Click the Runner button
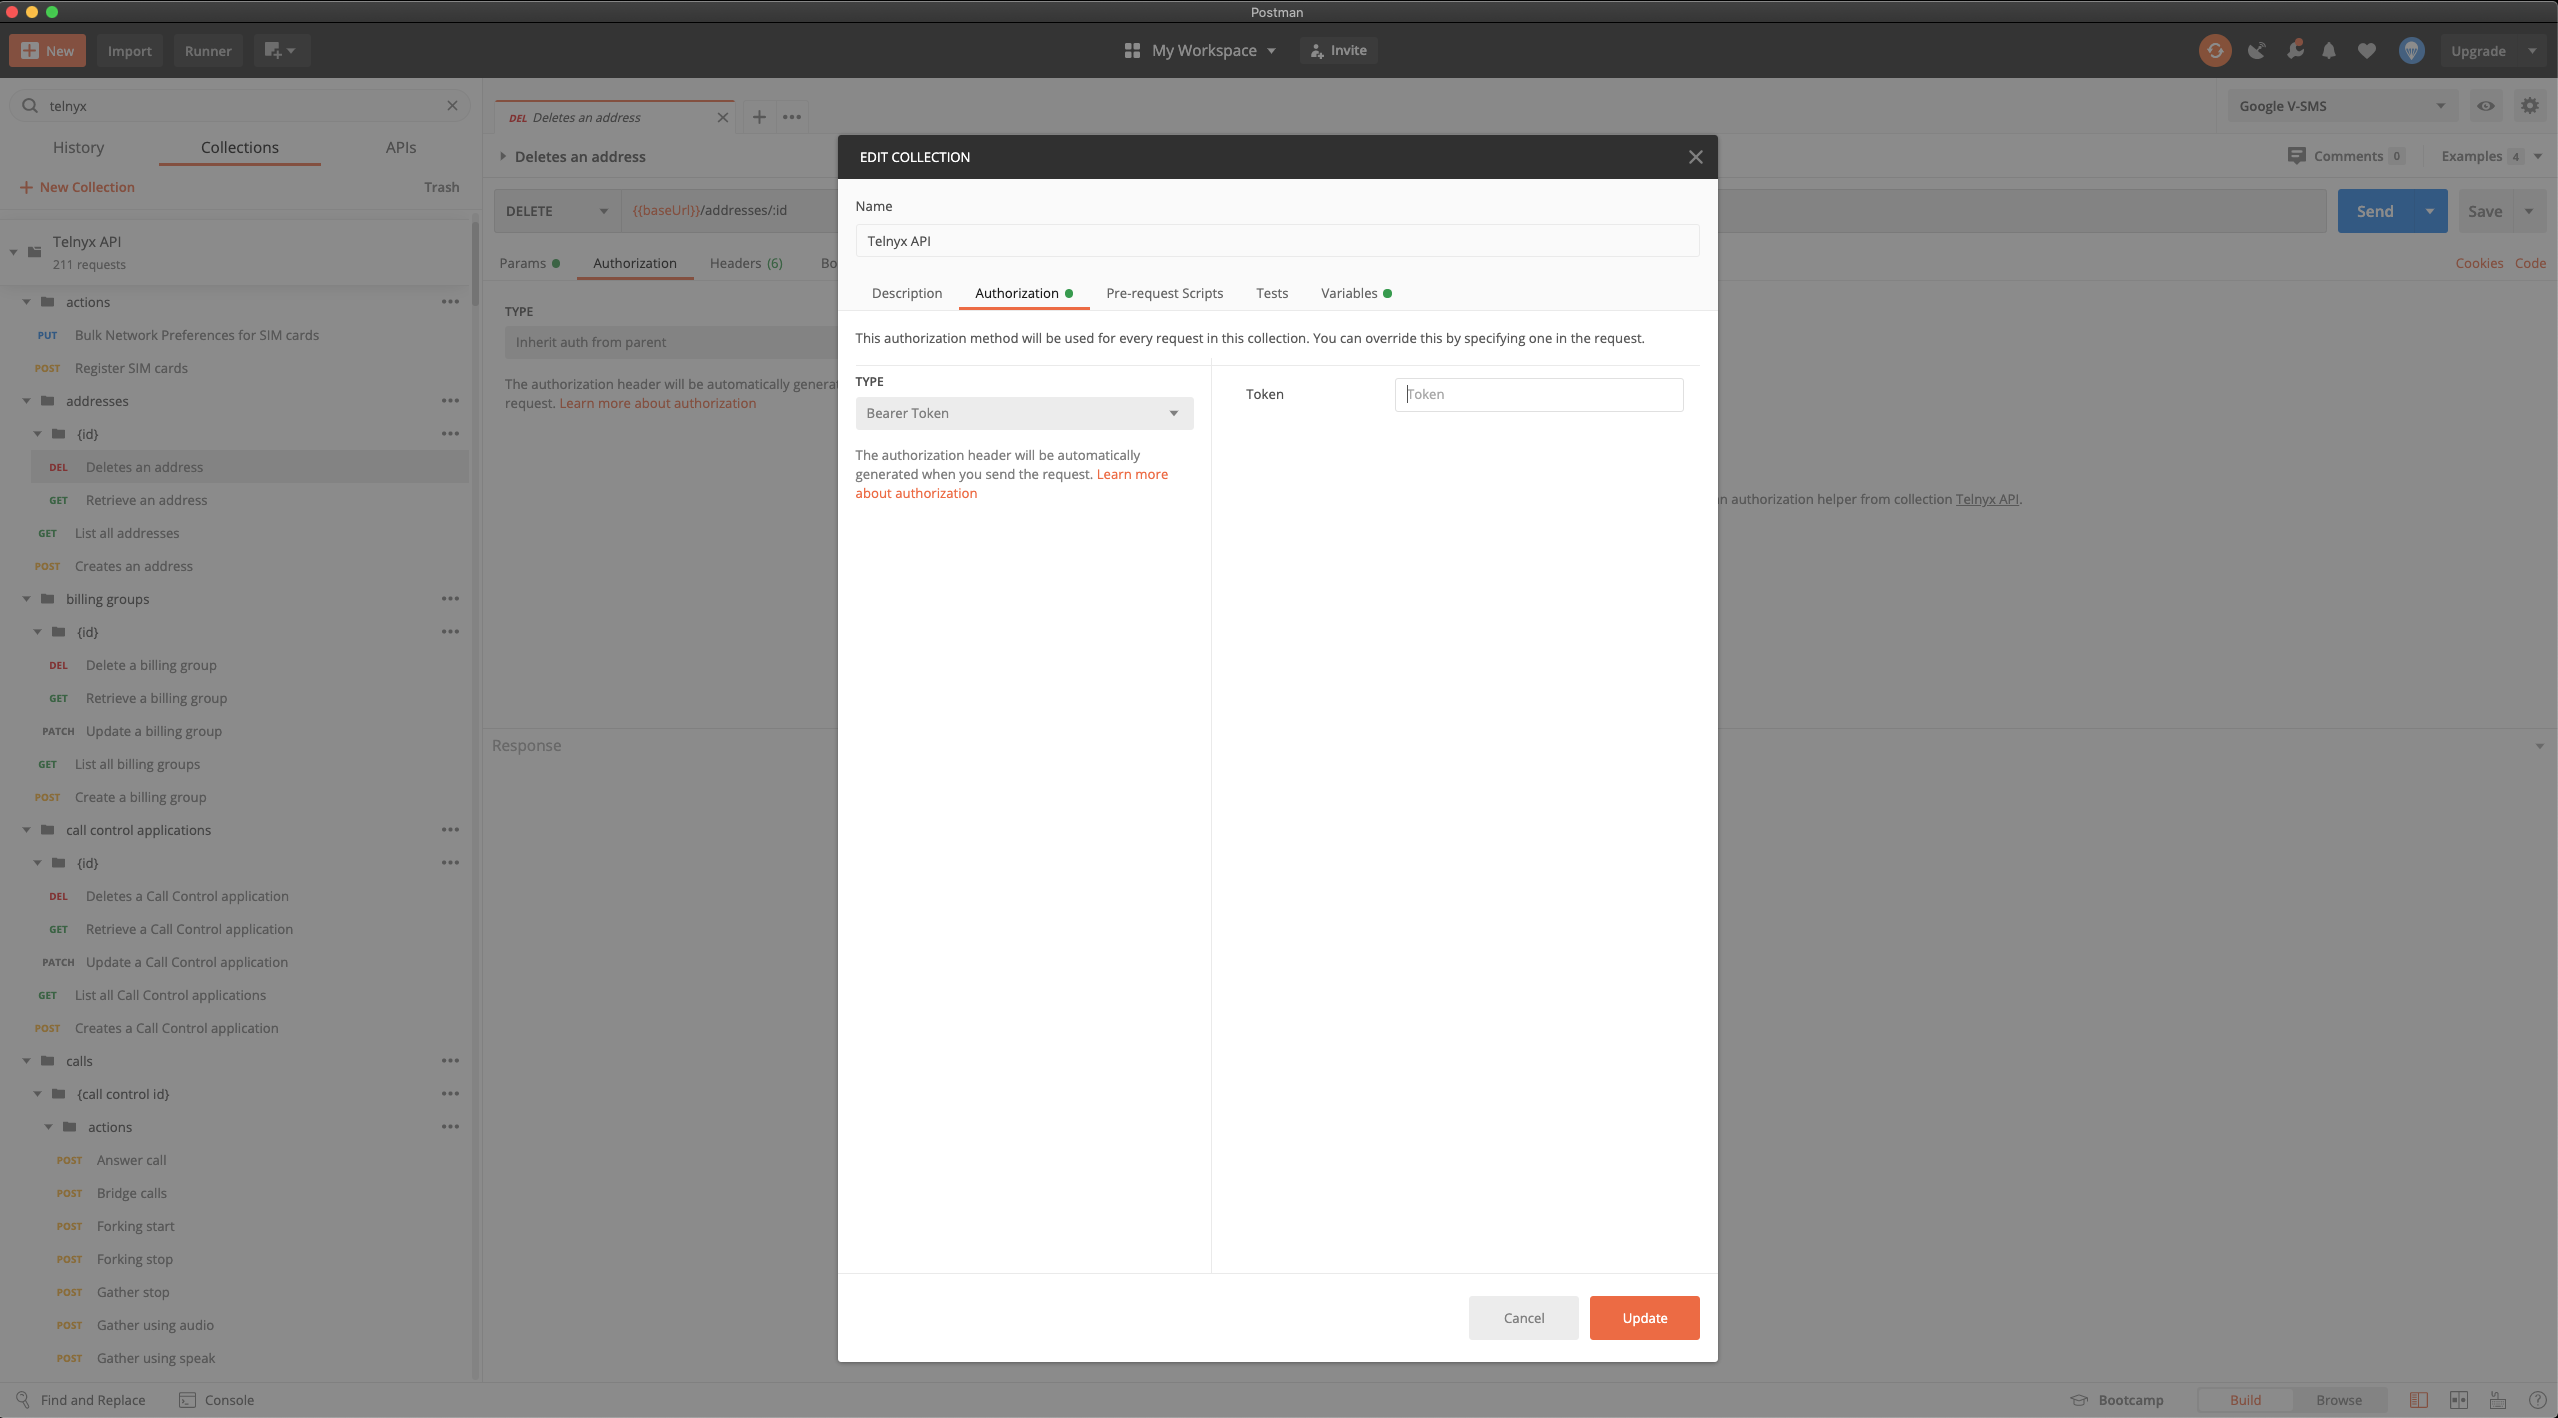Screen dimensions: 2558x1418 click(208, 50)
